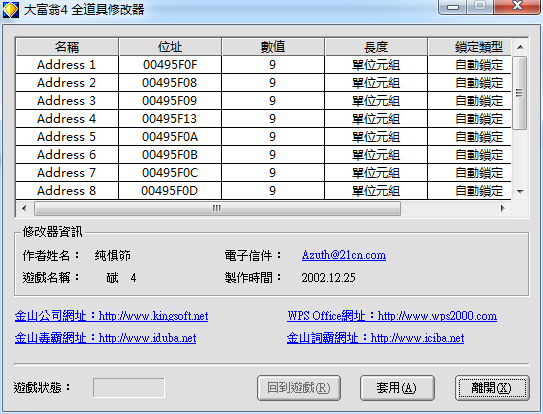Click the value 9 in Address 1 row
The height and width of the screenshot is (414, 543).
pyautogui.click(x=273, y=65)
